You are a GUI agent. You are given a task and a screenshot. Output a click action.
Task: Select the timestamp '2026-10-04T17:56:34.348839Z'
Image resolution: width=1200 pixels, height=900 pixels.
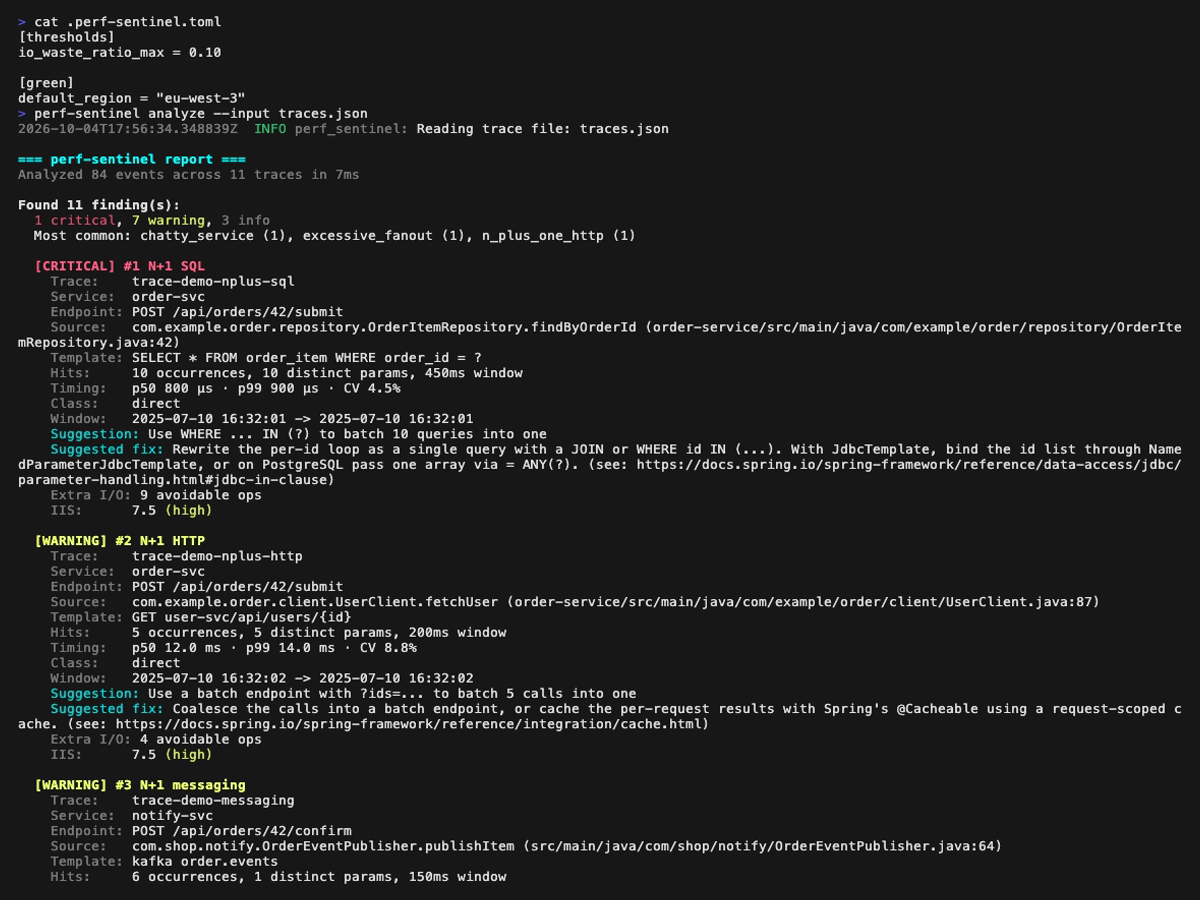click(128, 129)
